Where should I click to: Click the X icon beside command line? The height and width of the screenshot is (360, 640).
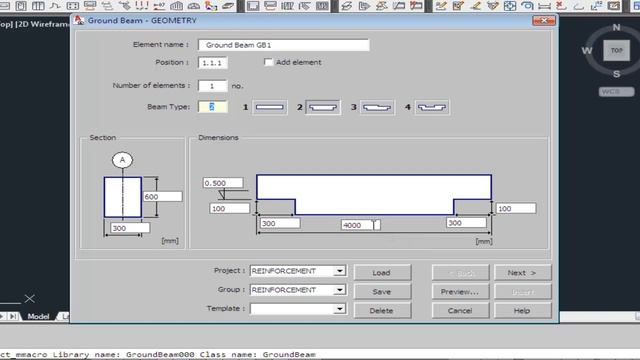[29, 298]
